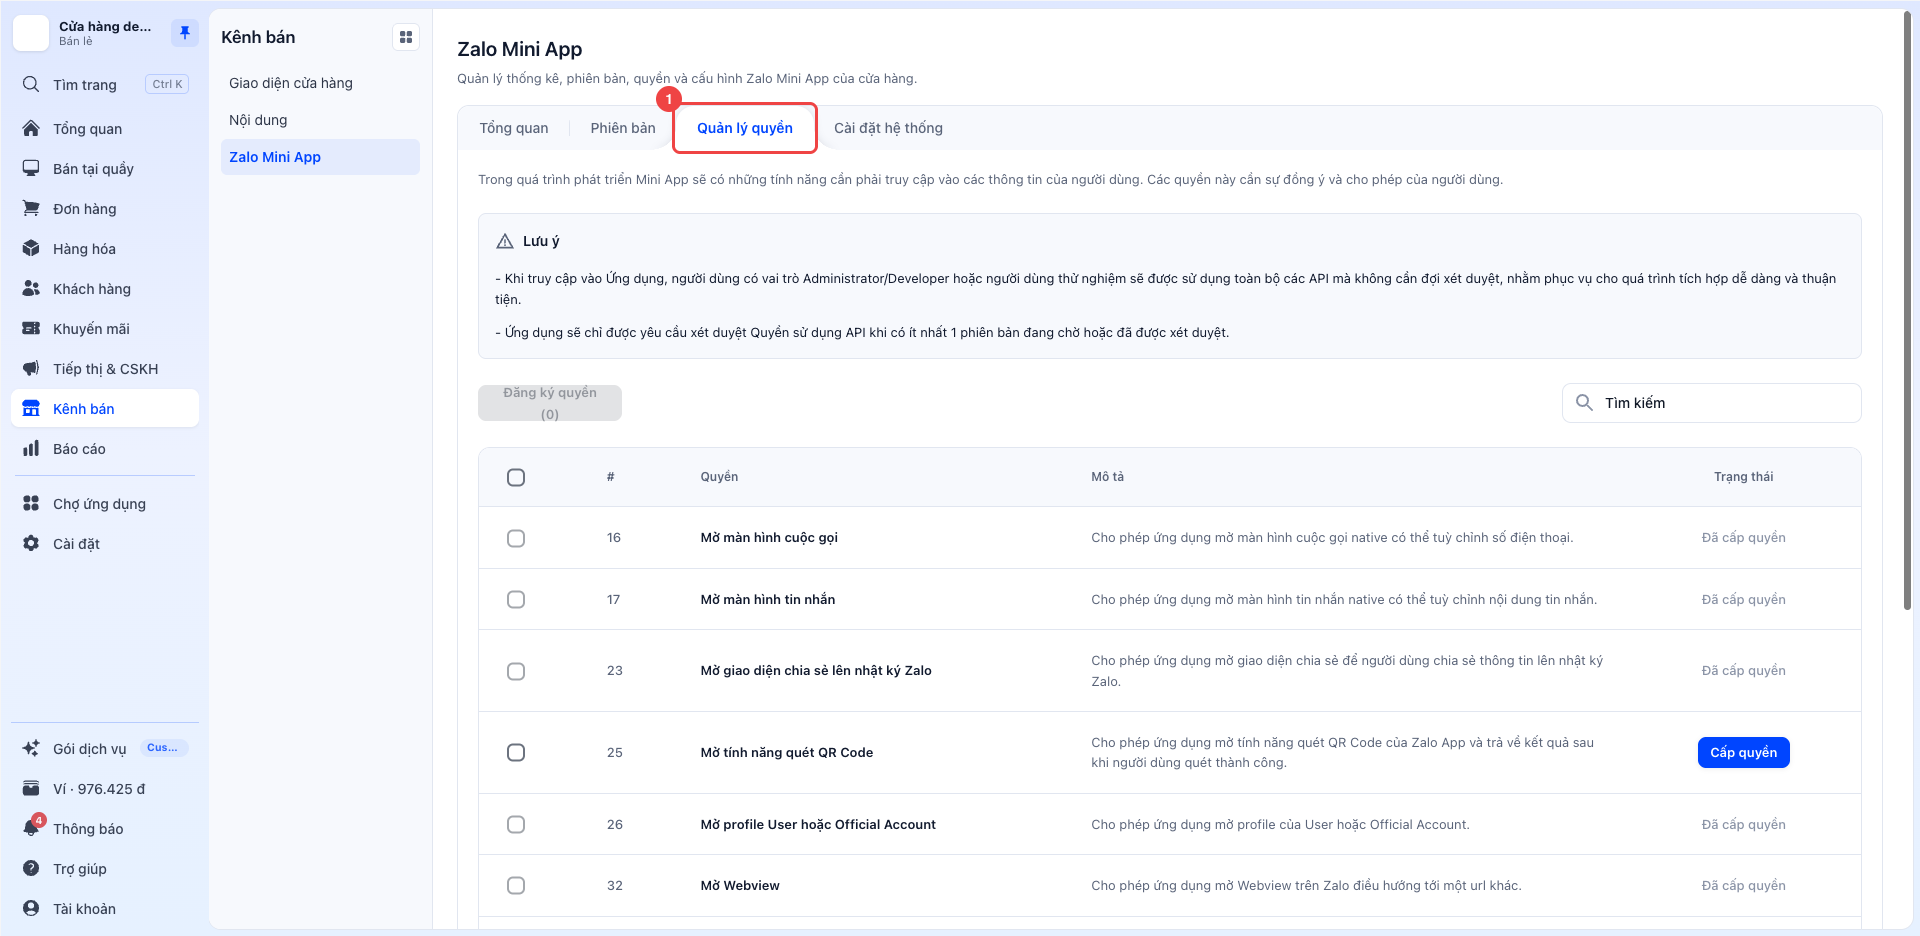The width and height of the screenshot is (1920, 936).
Task: Click the Trạng thái column header
Action: [x=1743, y=477]
